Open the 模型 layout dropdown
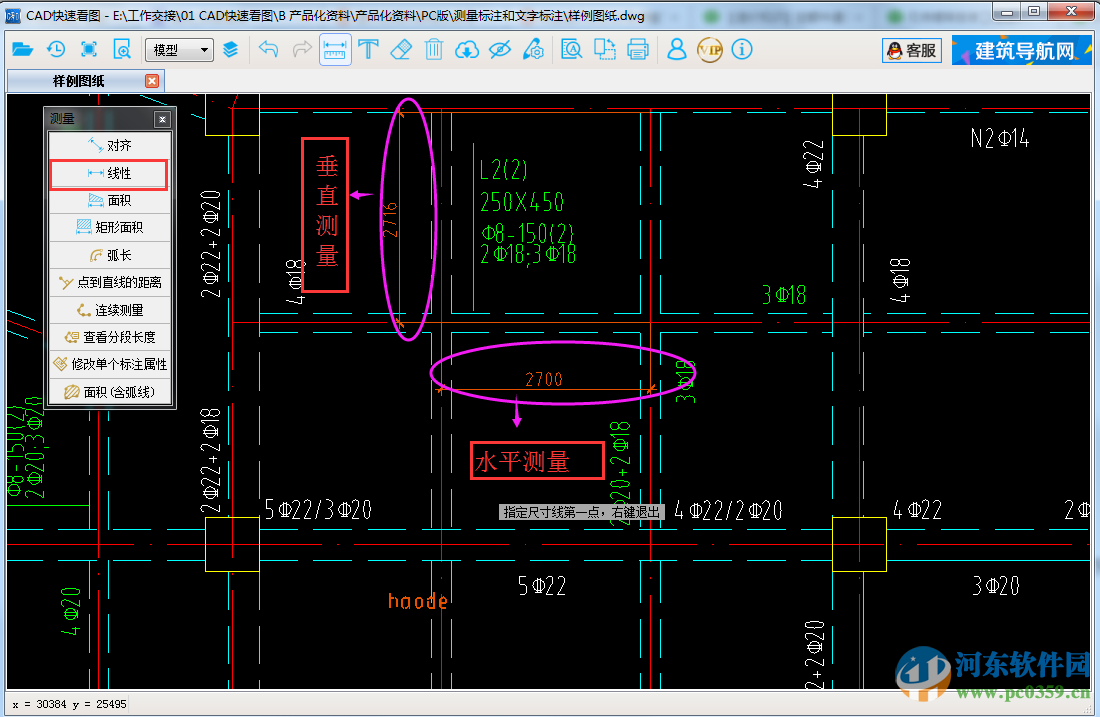 click(179, 50)
